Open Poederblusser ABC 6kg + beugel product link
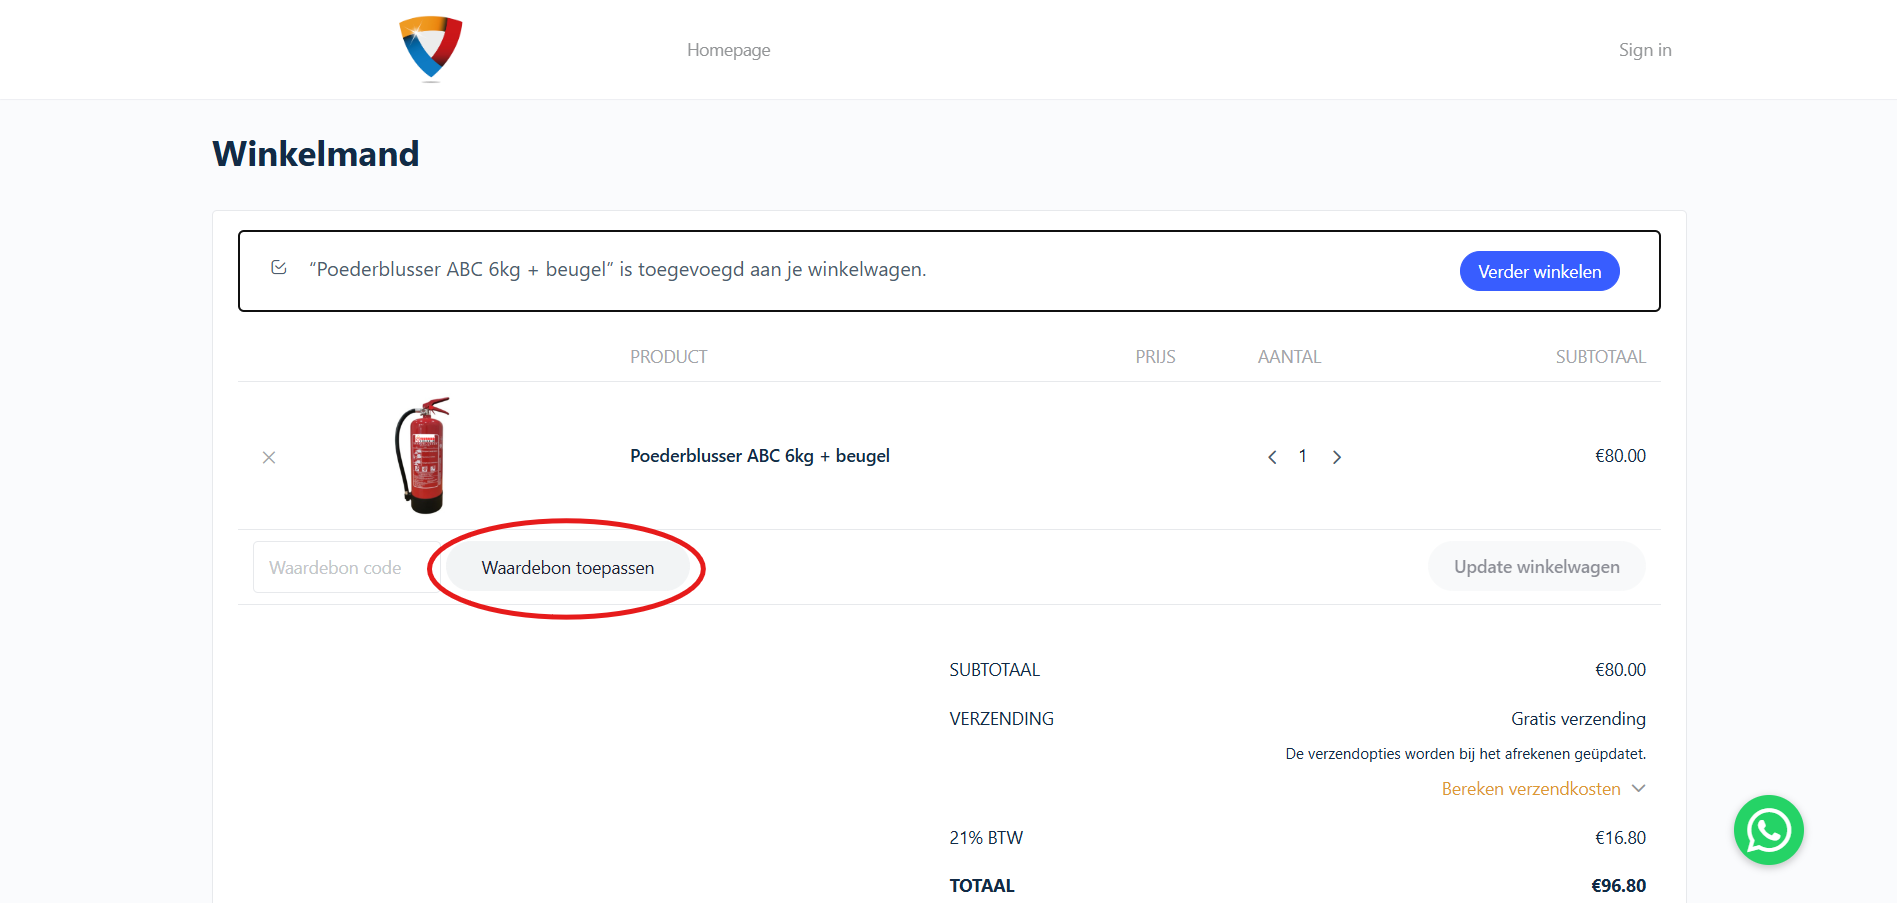 tap(759, 456)
